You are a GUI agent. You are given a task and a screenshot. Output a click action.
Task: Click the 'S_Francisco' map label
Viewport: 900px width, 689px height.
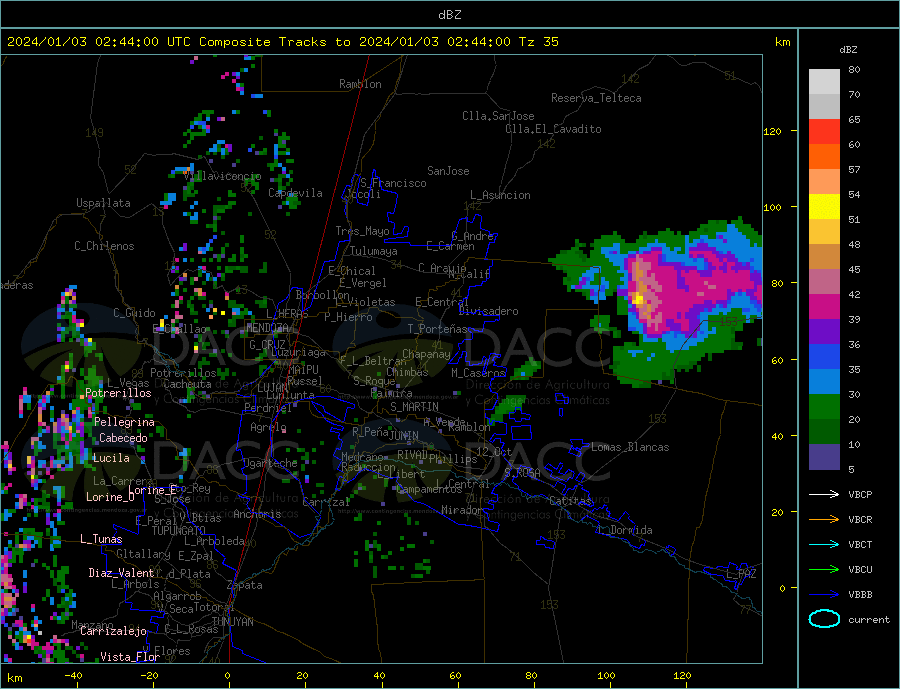tap(393, 183)
